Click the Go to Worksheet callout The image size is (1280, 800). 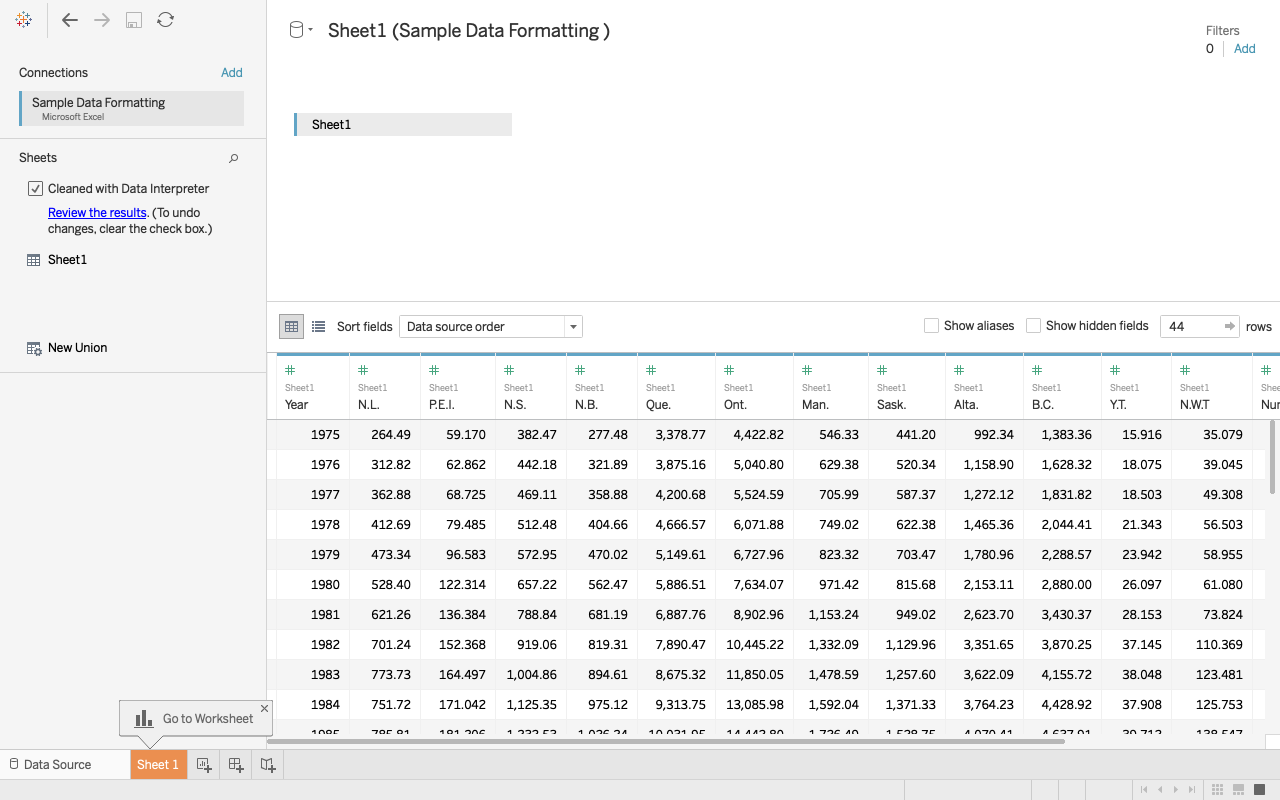coord(196,719)
